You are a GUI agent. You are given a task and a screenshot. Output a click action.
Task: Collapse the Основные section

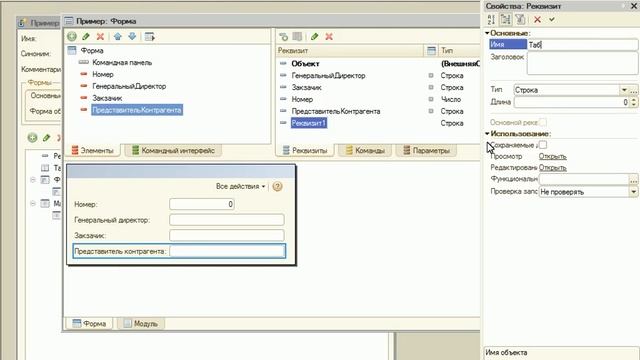click(487, 33)
